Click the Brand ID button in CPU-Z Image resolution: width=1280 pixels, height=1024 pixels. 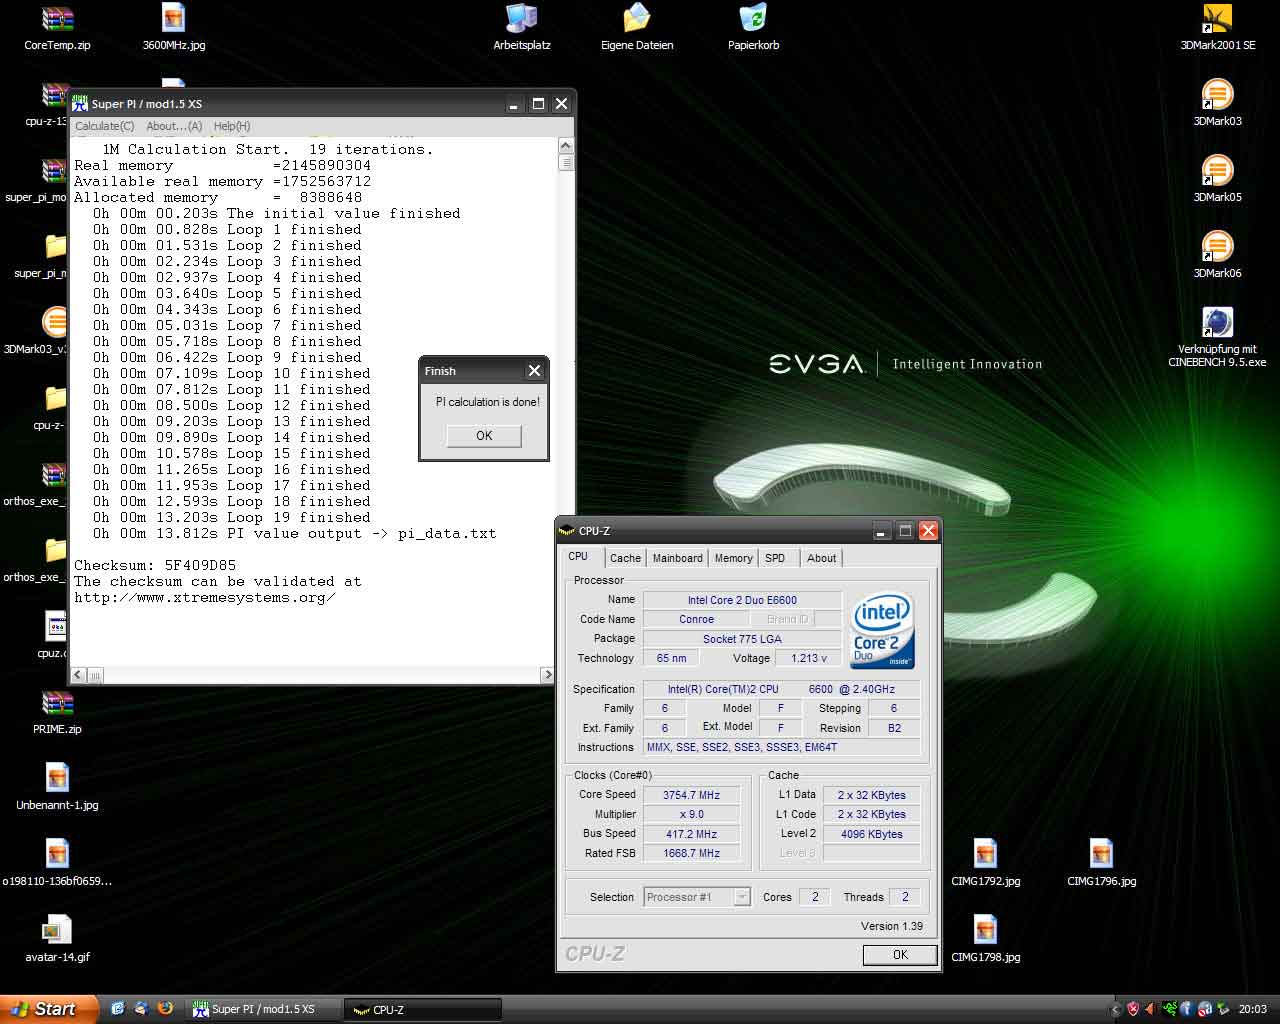pyautogui.click(x=788, y=619)
